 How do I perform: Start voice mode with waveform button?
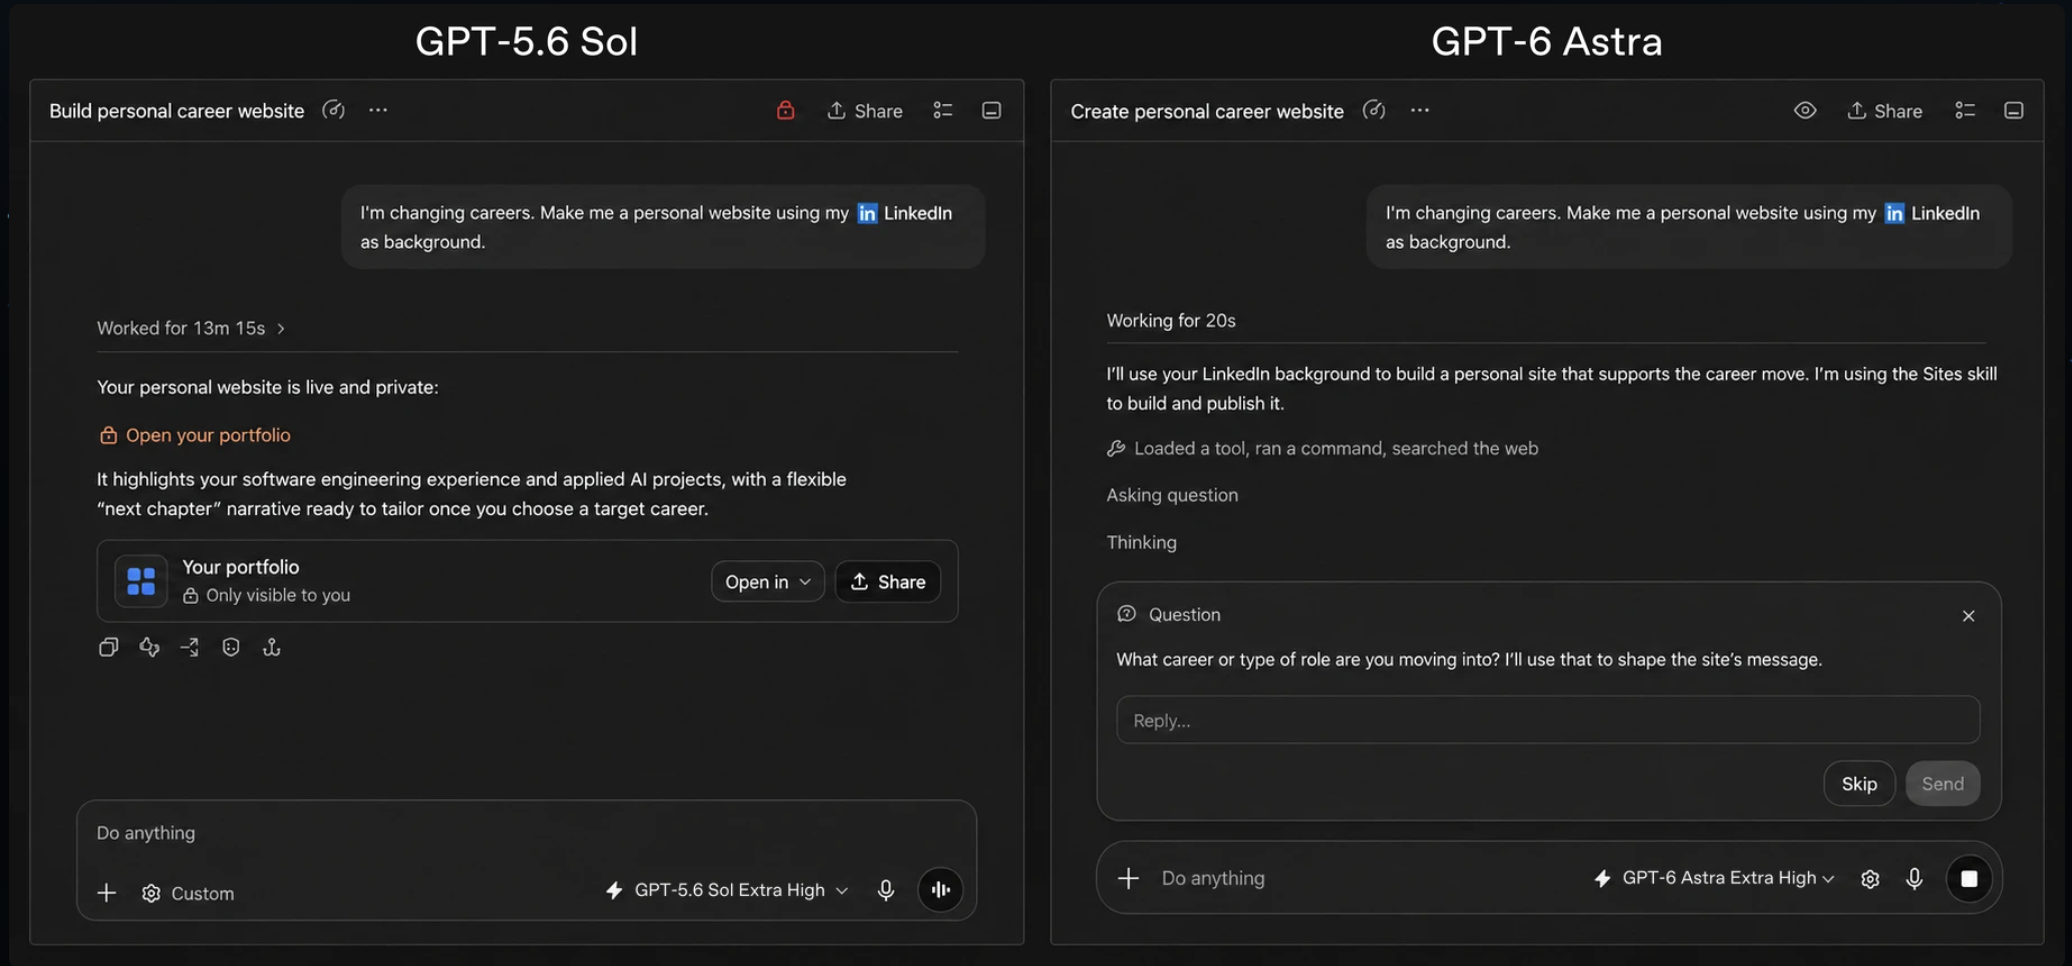940,889
